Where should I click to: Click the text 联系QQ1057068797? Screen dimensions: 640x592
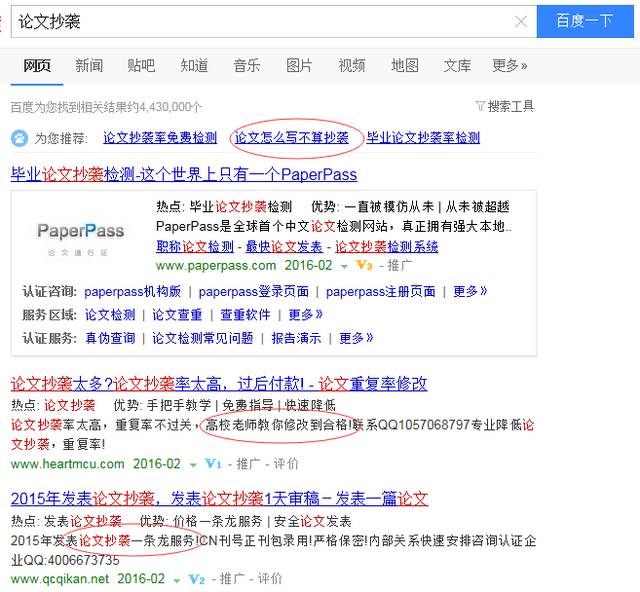[411, 425]
